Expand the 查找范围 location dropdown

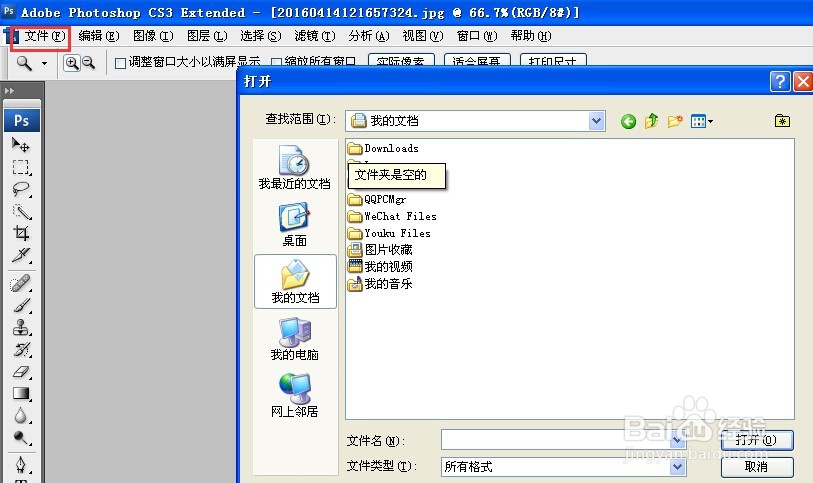(596, 121)
